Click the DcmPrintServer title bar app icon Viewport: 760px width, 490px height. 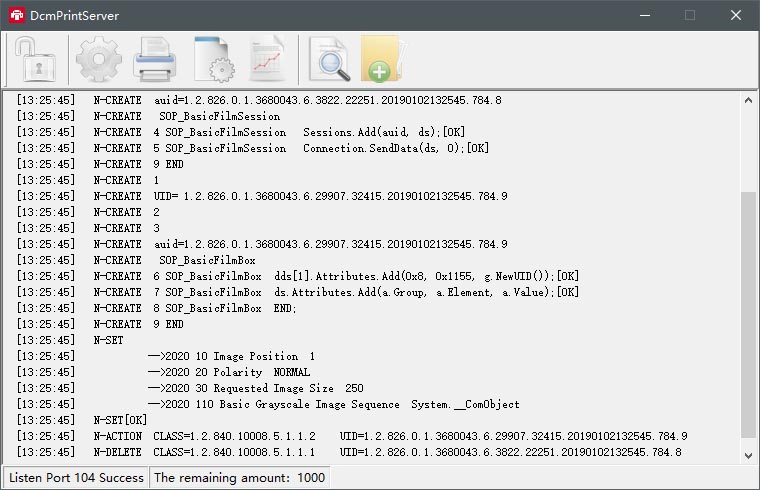click(16, 15)
